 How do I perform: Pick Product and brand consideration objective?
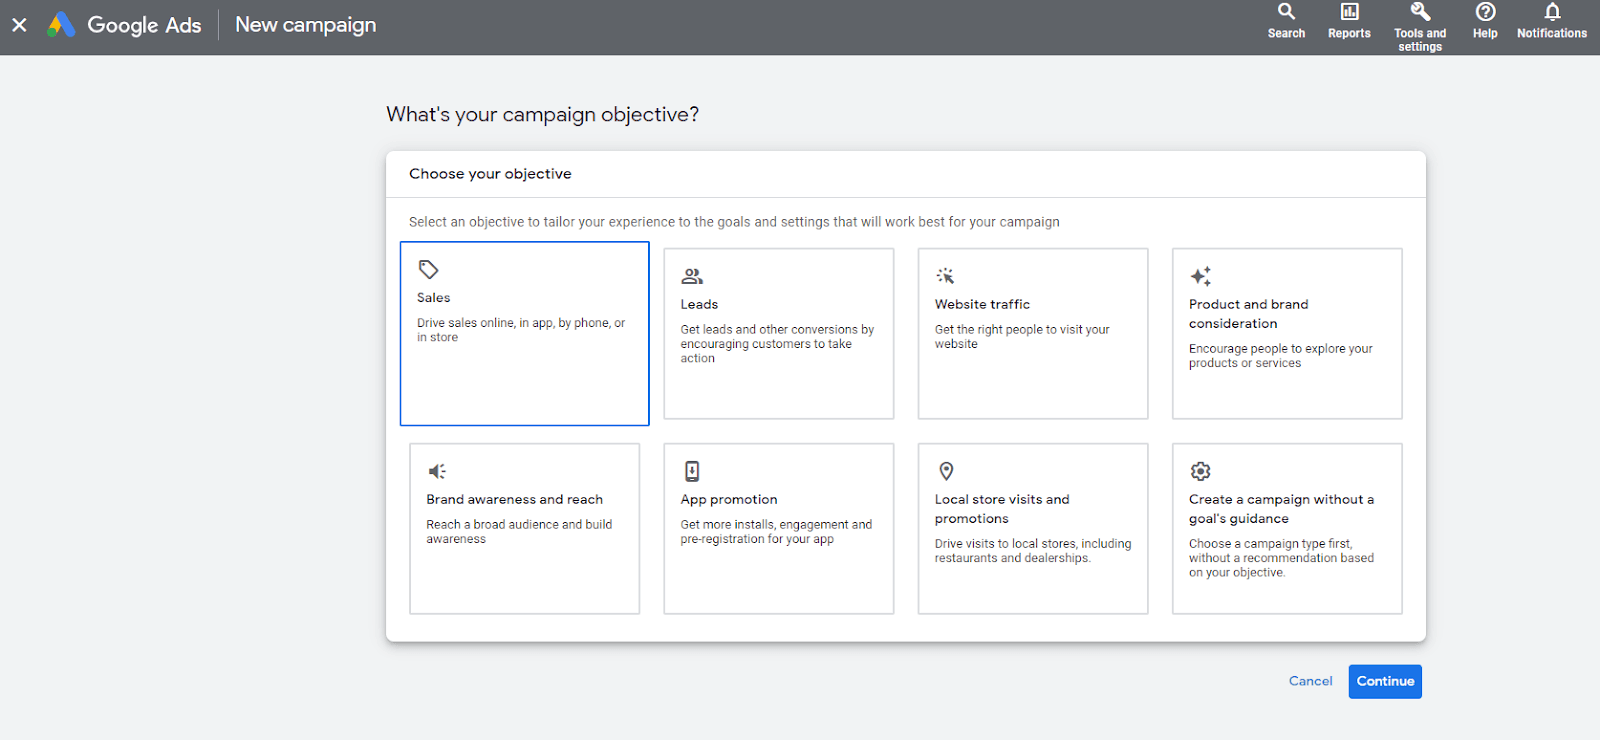point(1286,333)
